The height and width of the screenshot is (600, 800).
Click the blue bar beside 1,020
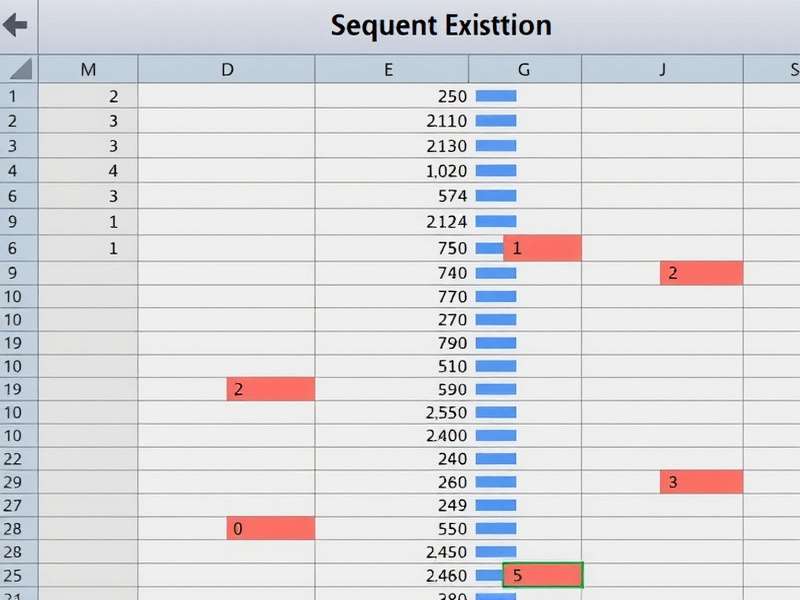click(495, 170)
